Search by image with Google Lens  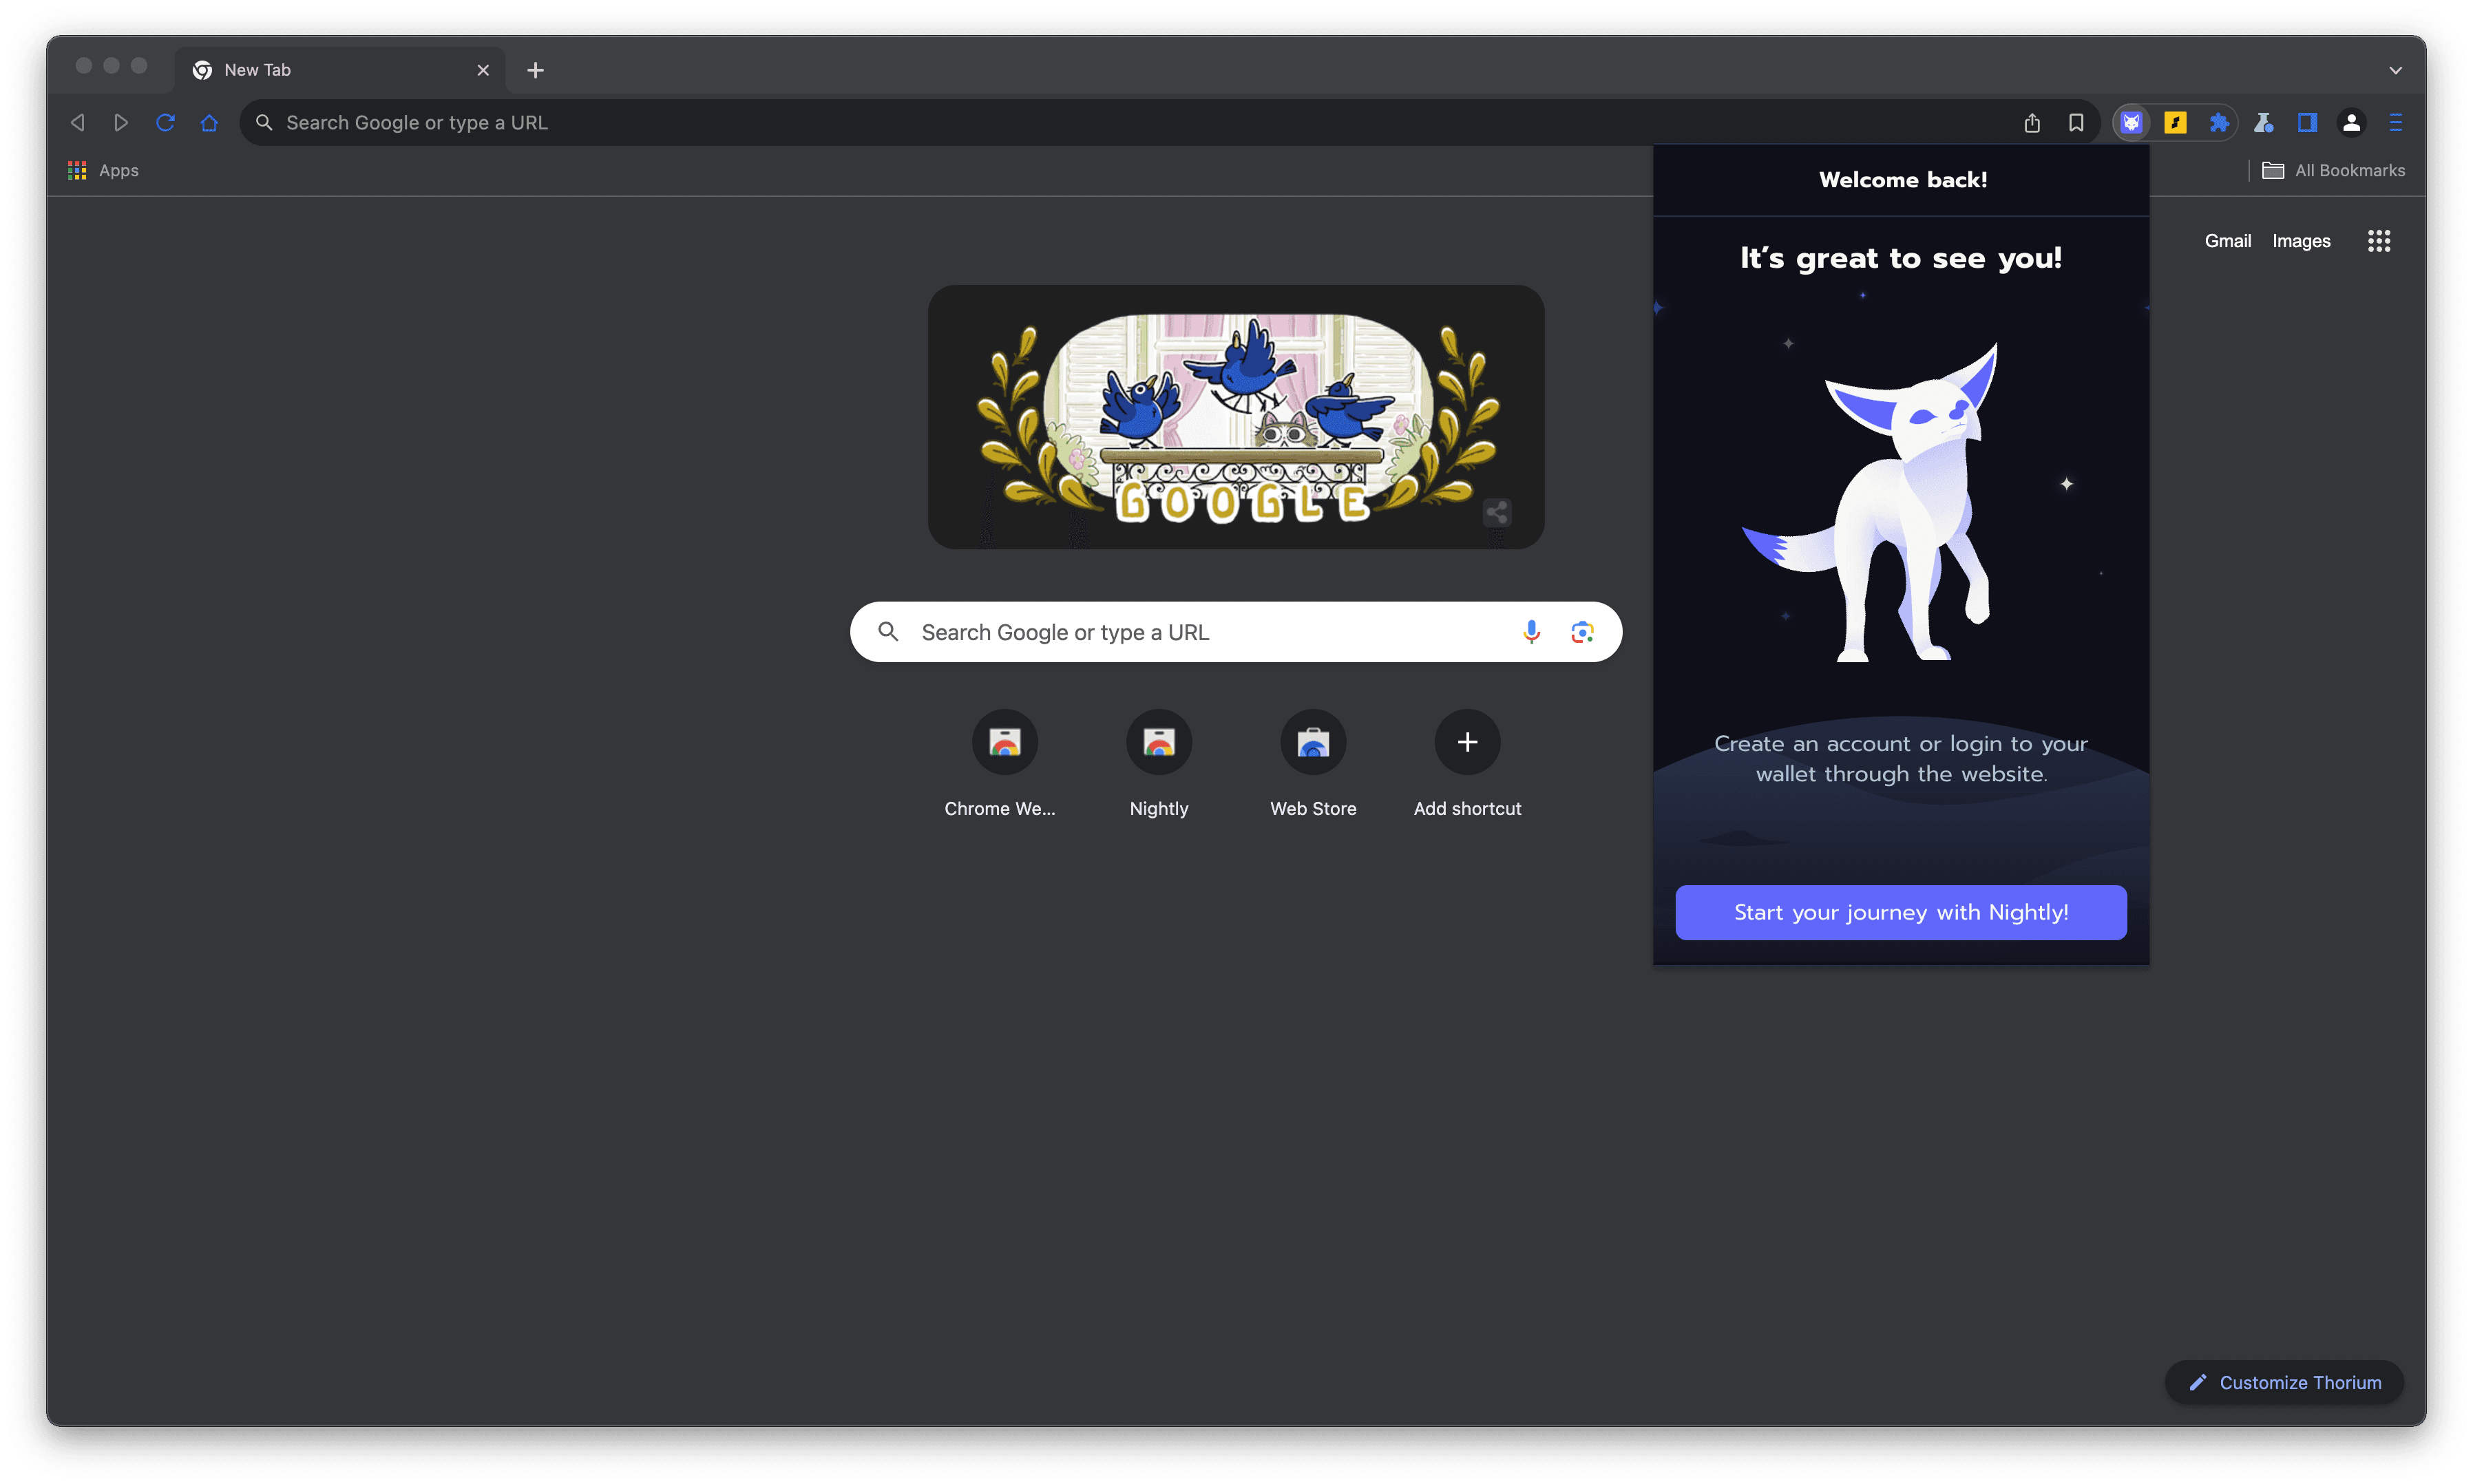[1582, 632]
